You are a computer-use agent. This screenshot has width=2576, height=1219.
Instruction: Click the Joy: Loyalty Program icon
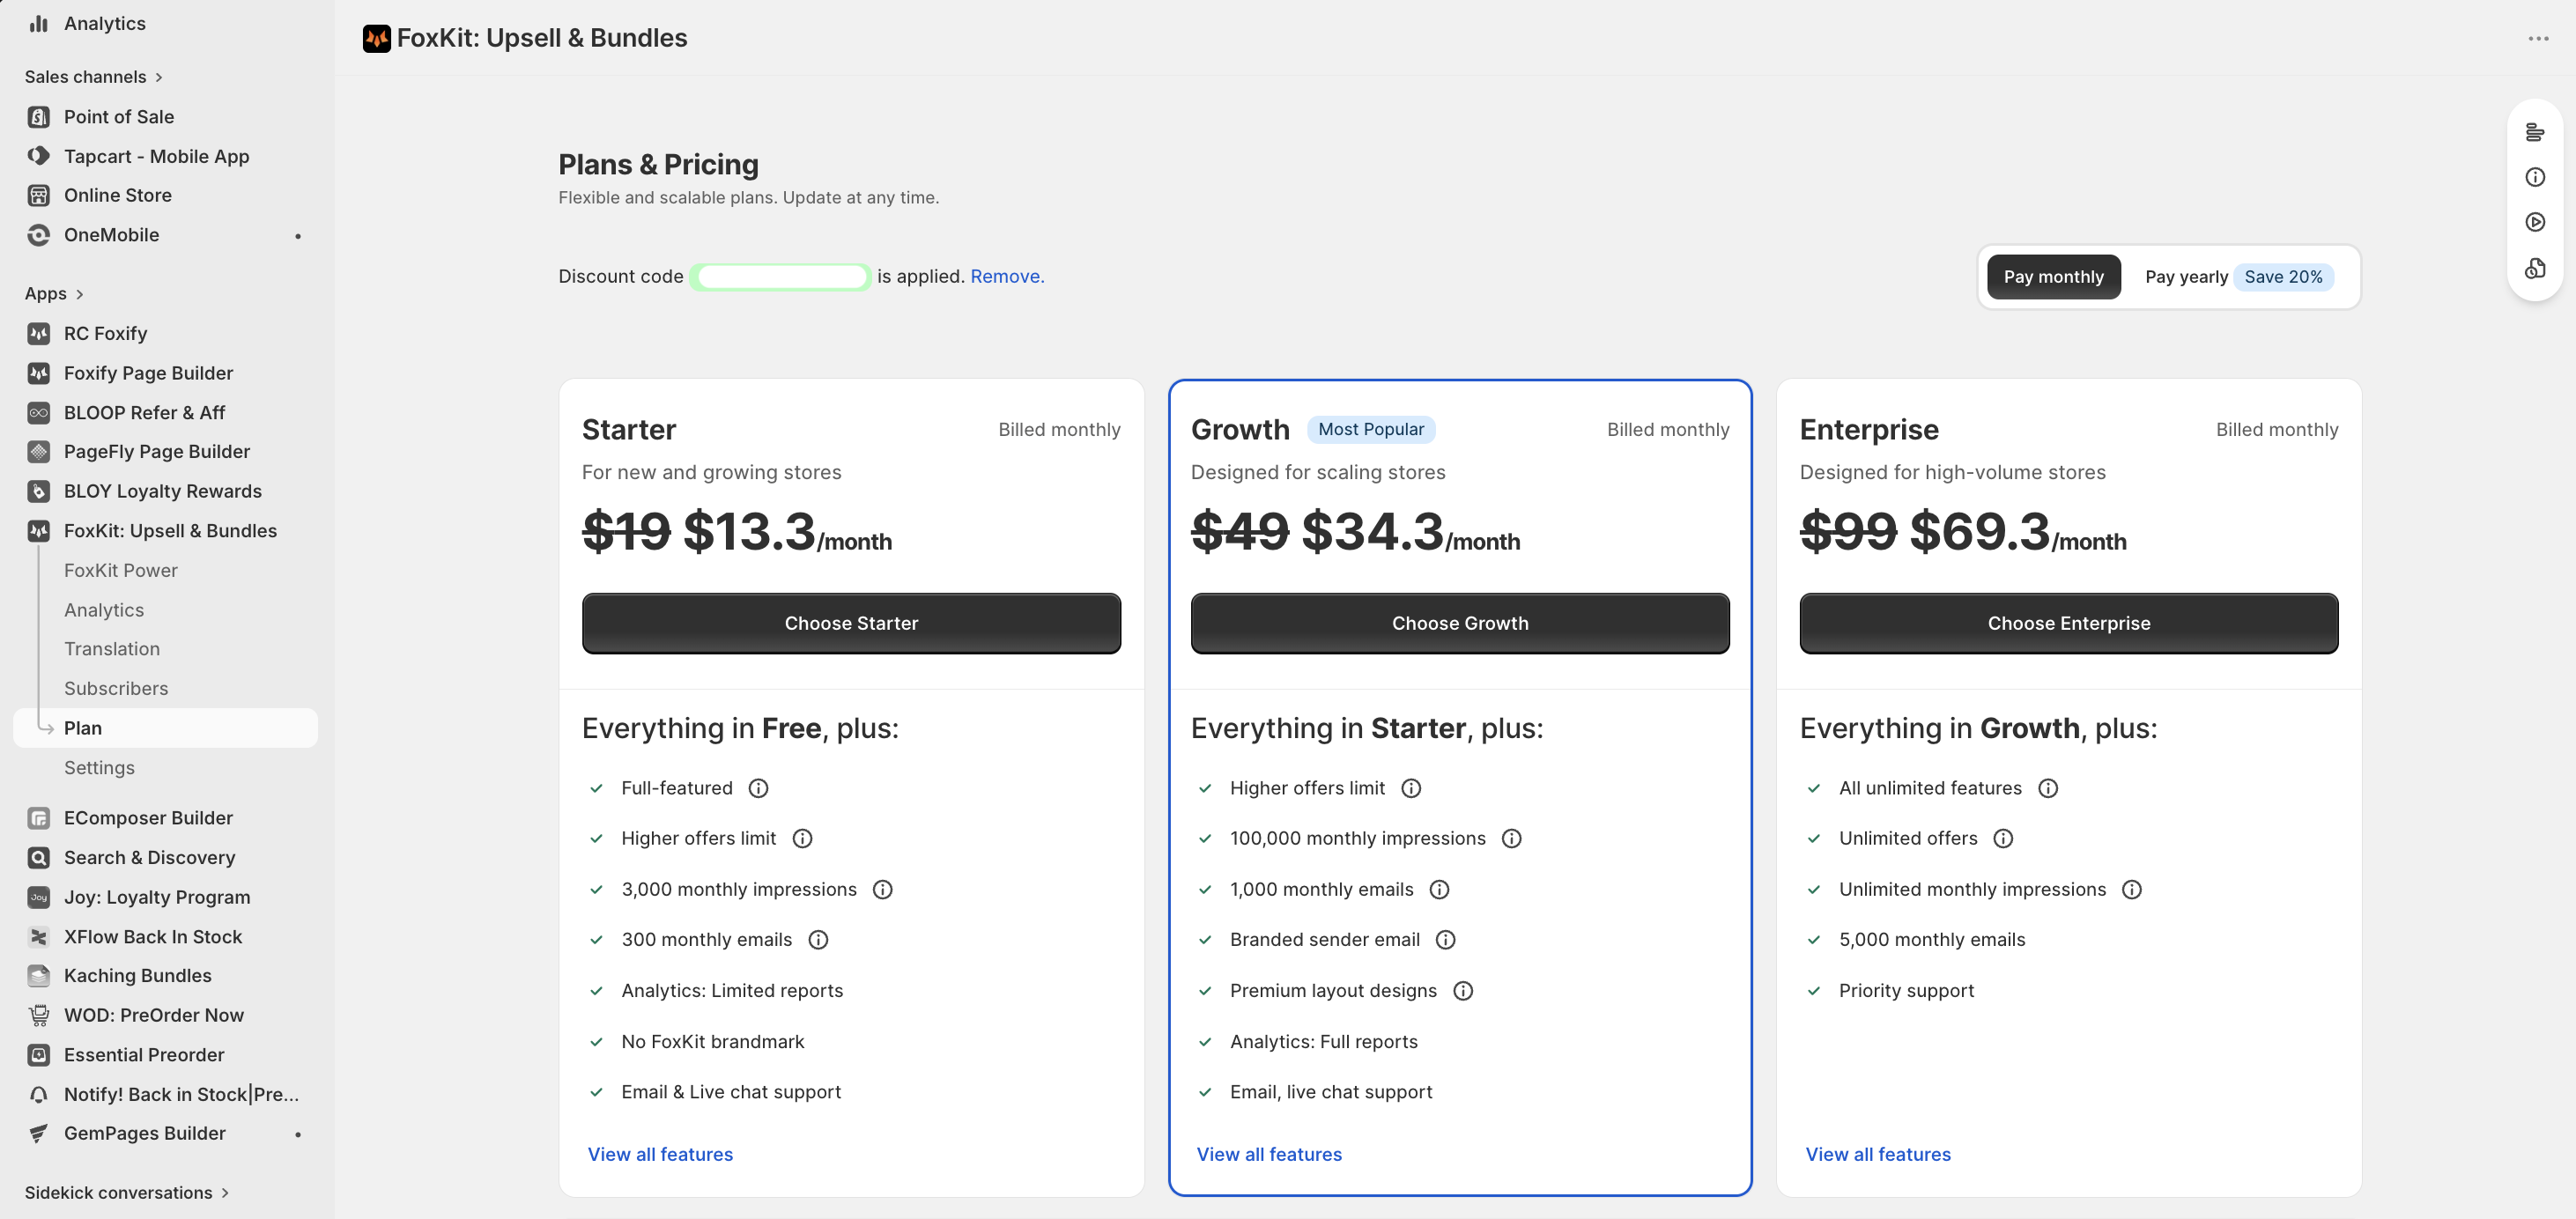pyautogui.click(x=39, y=897)
